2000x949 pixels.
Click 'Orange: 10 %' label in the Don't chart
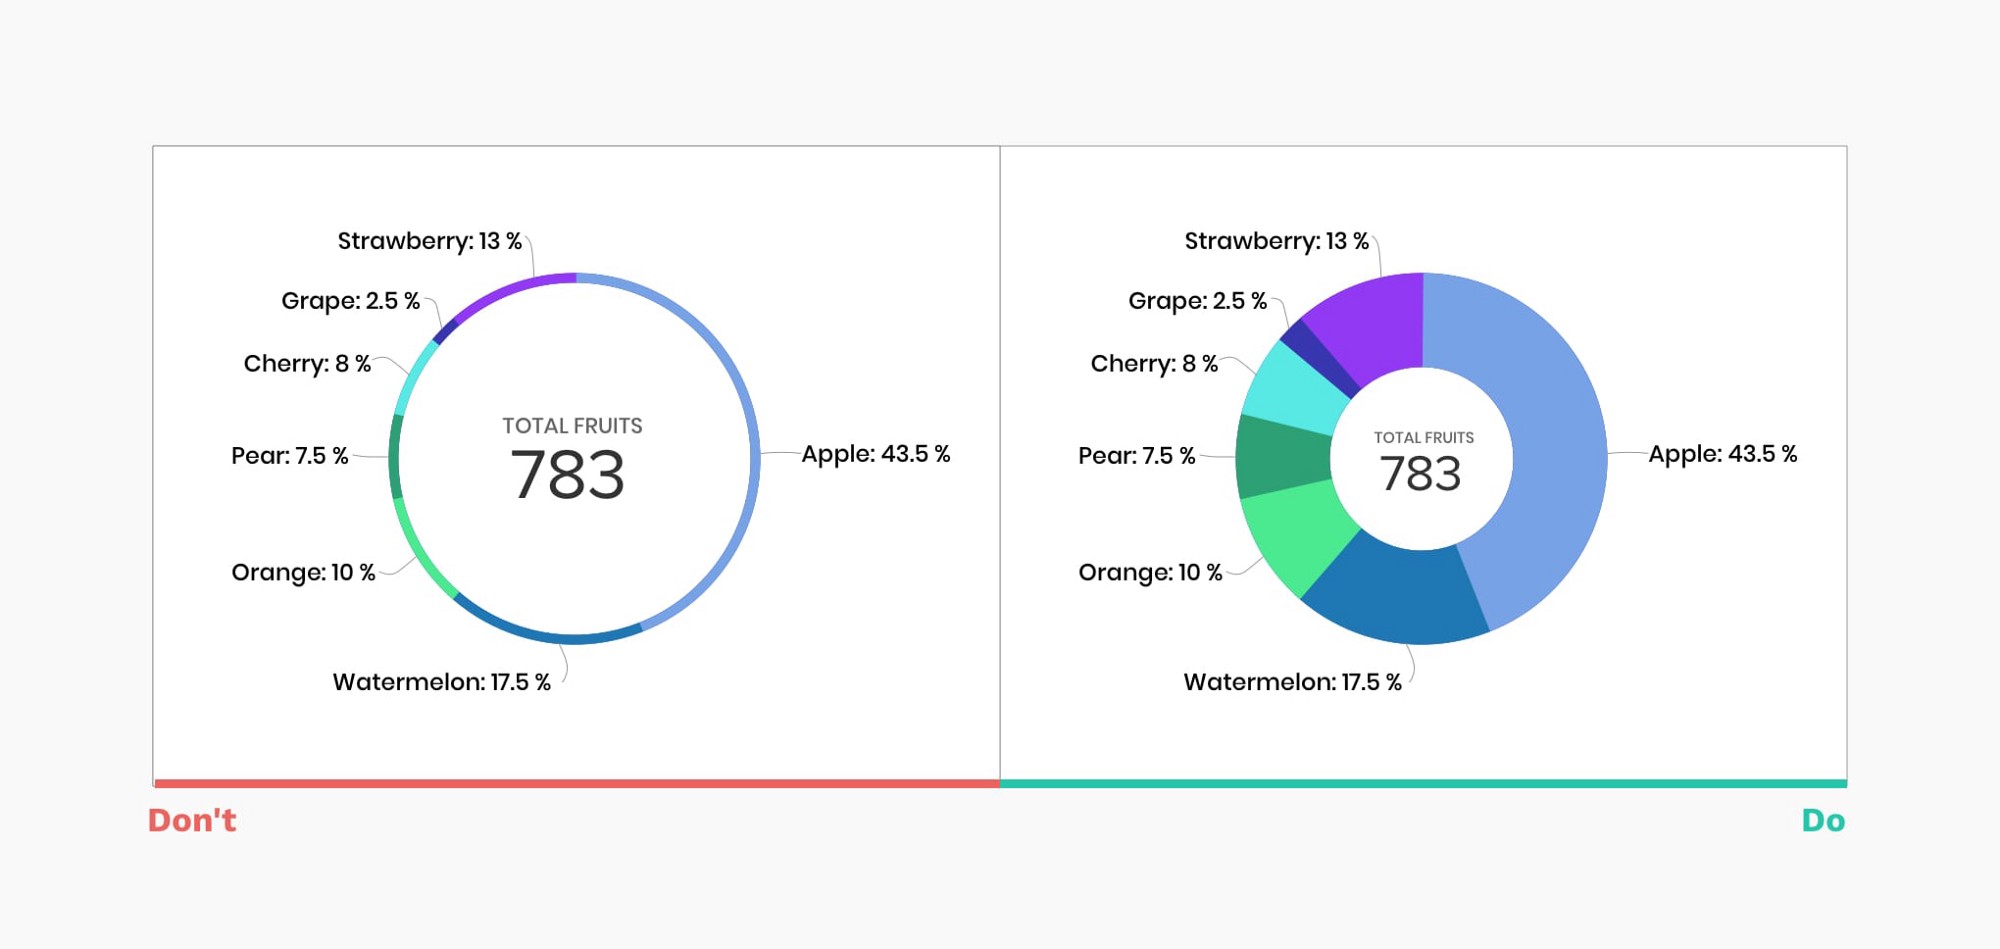point(303,572)
